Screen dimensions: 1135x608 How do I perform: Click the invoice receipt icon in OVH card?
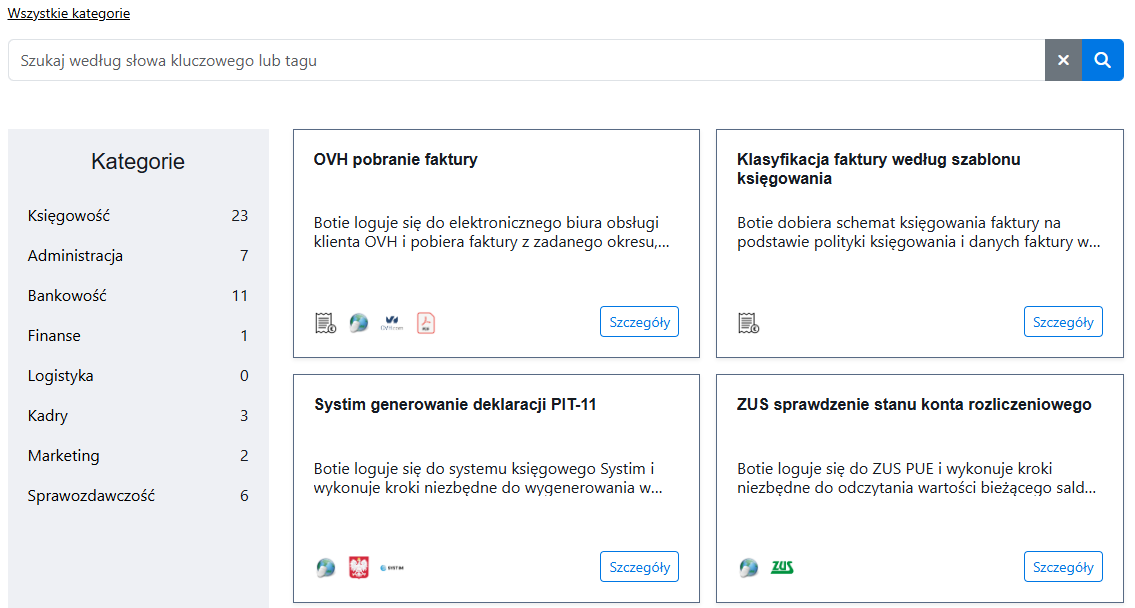[x=326, y=323]
